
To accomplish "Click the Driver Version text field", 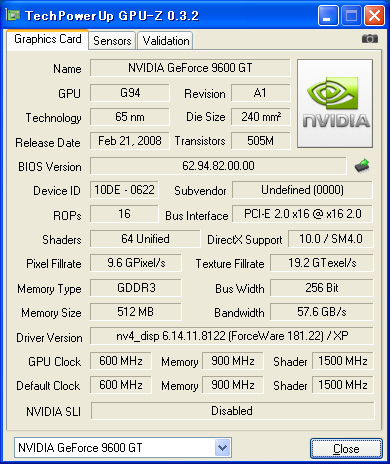I will [x=232, y=336].
